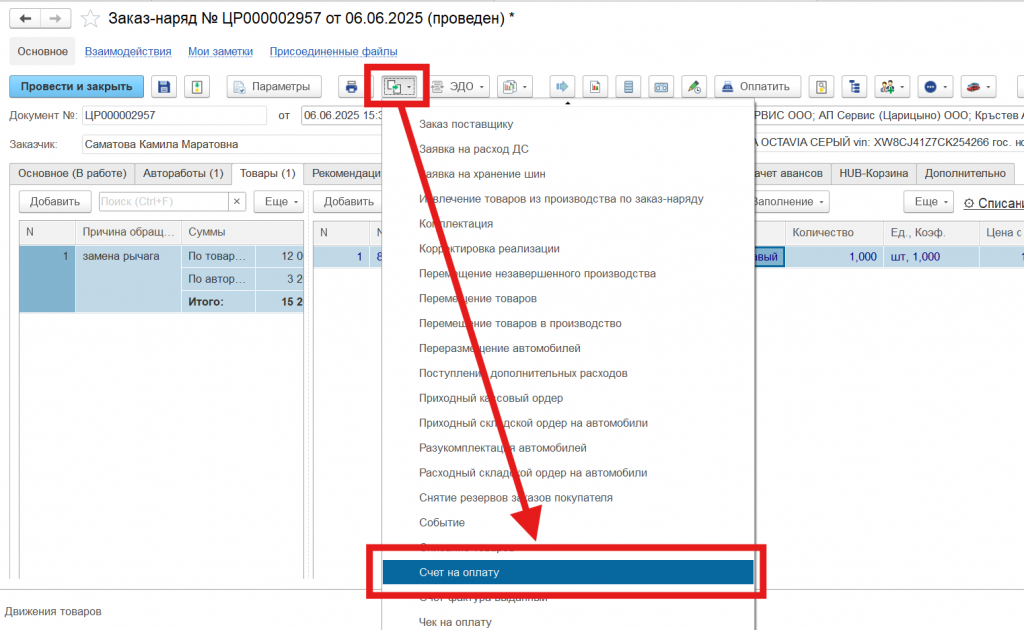Click the Поиск (Ctrl+F) search field
The width and height of the screenshot is (1024, 630).
pyautogui.click(x=164, y=201)
